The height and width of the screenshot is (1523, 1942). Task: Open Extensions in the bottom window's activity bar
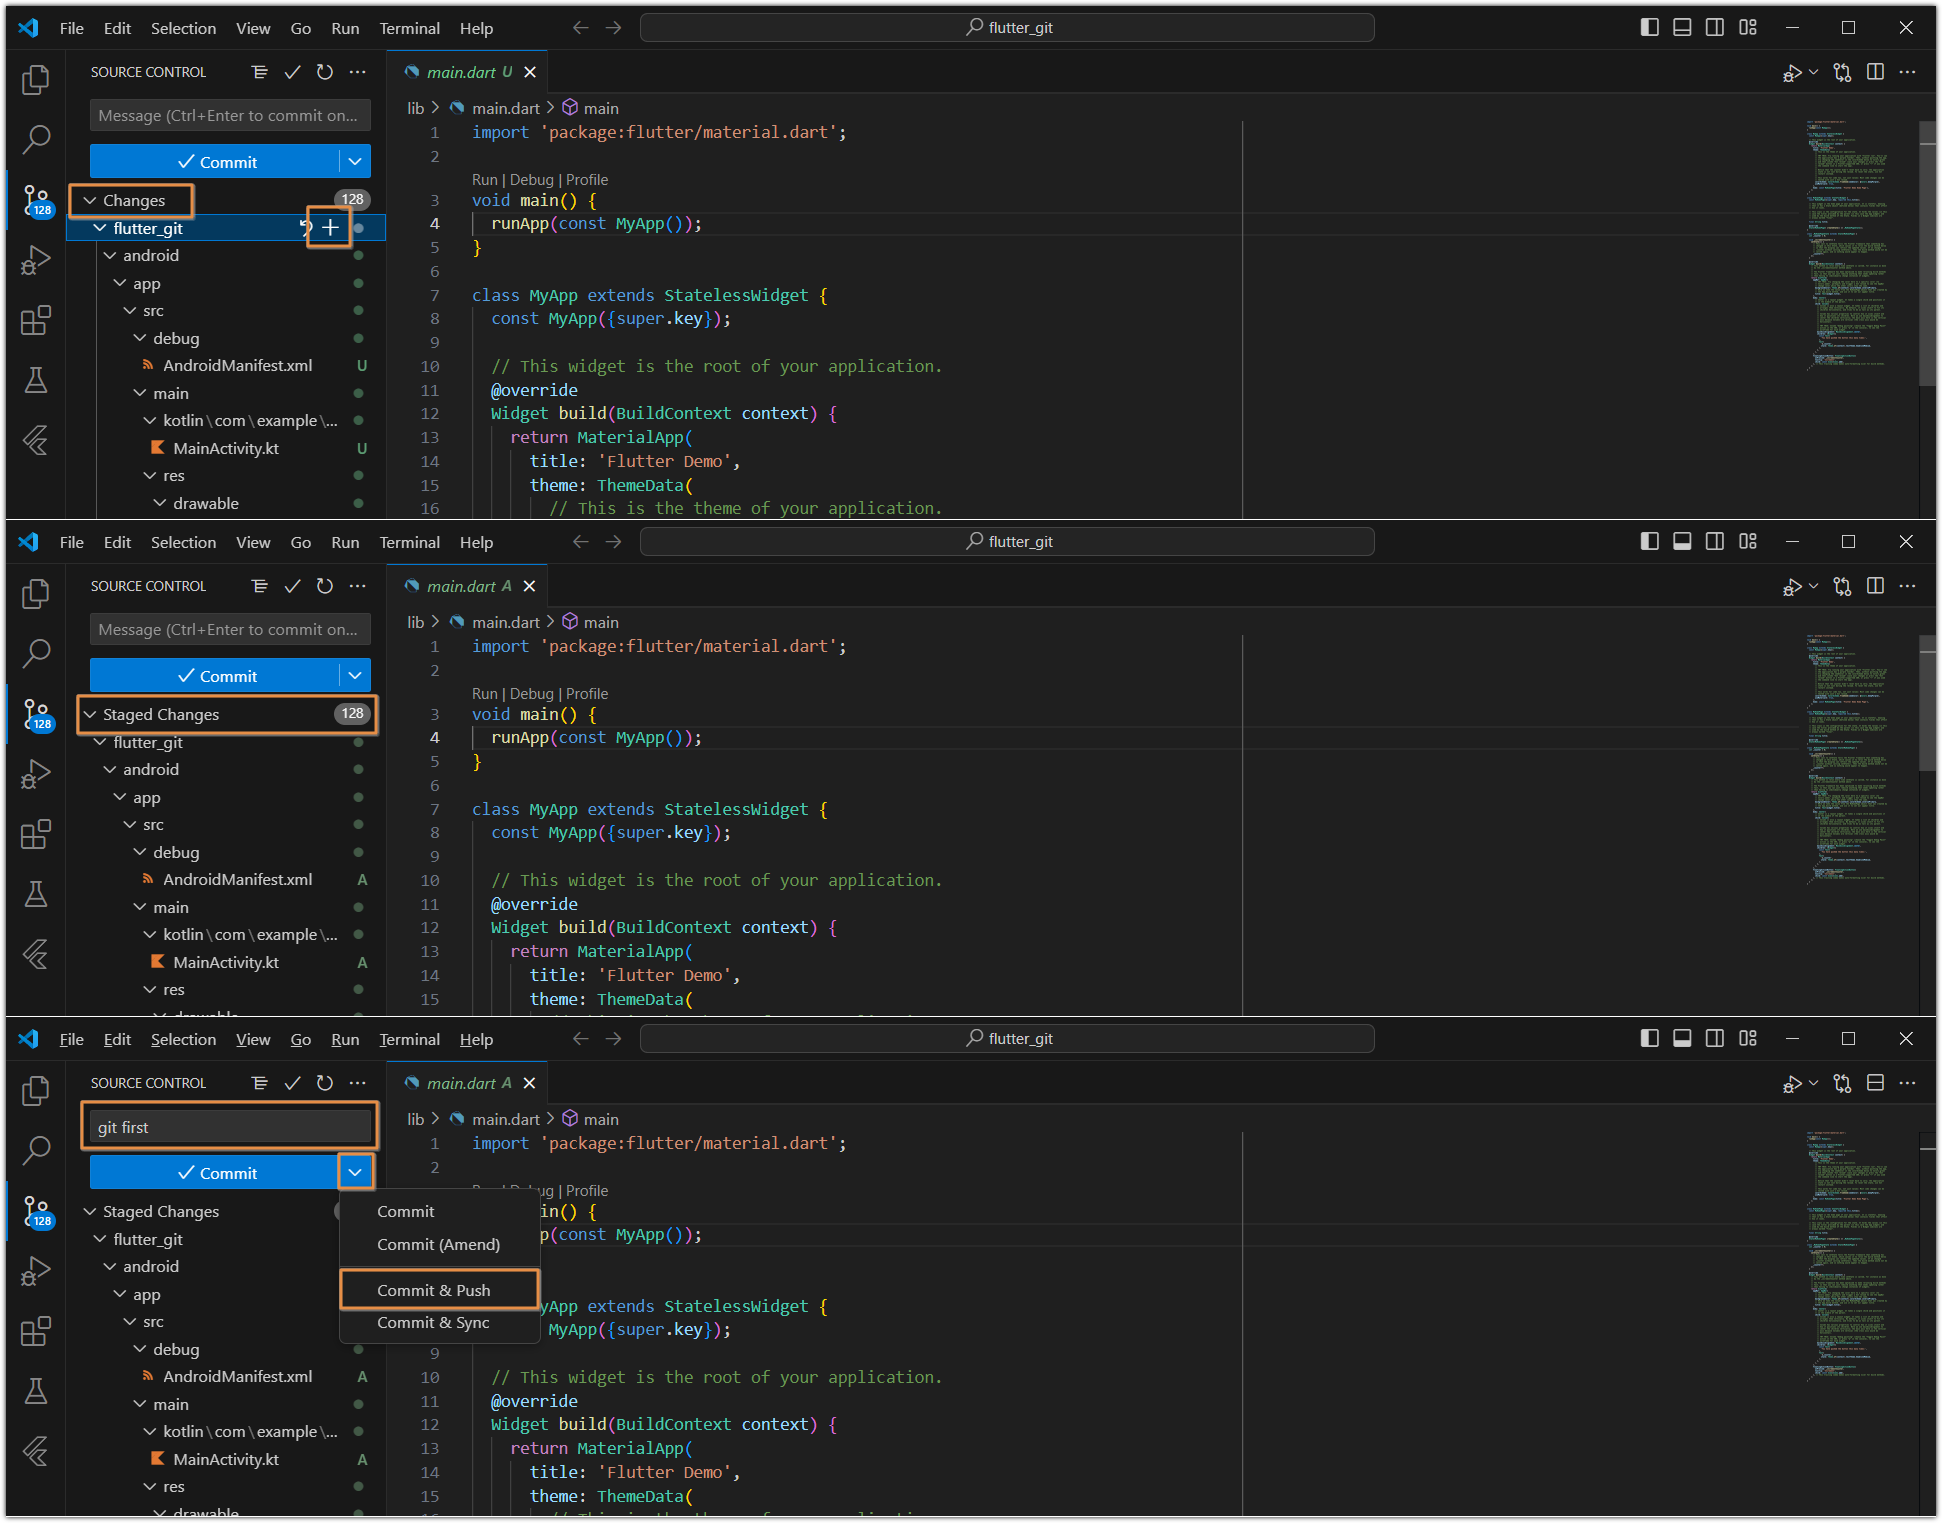coord(36,1331)
